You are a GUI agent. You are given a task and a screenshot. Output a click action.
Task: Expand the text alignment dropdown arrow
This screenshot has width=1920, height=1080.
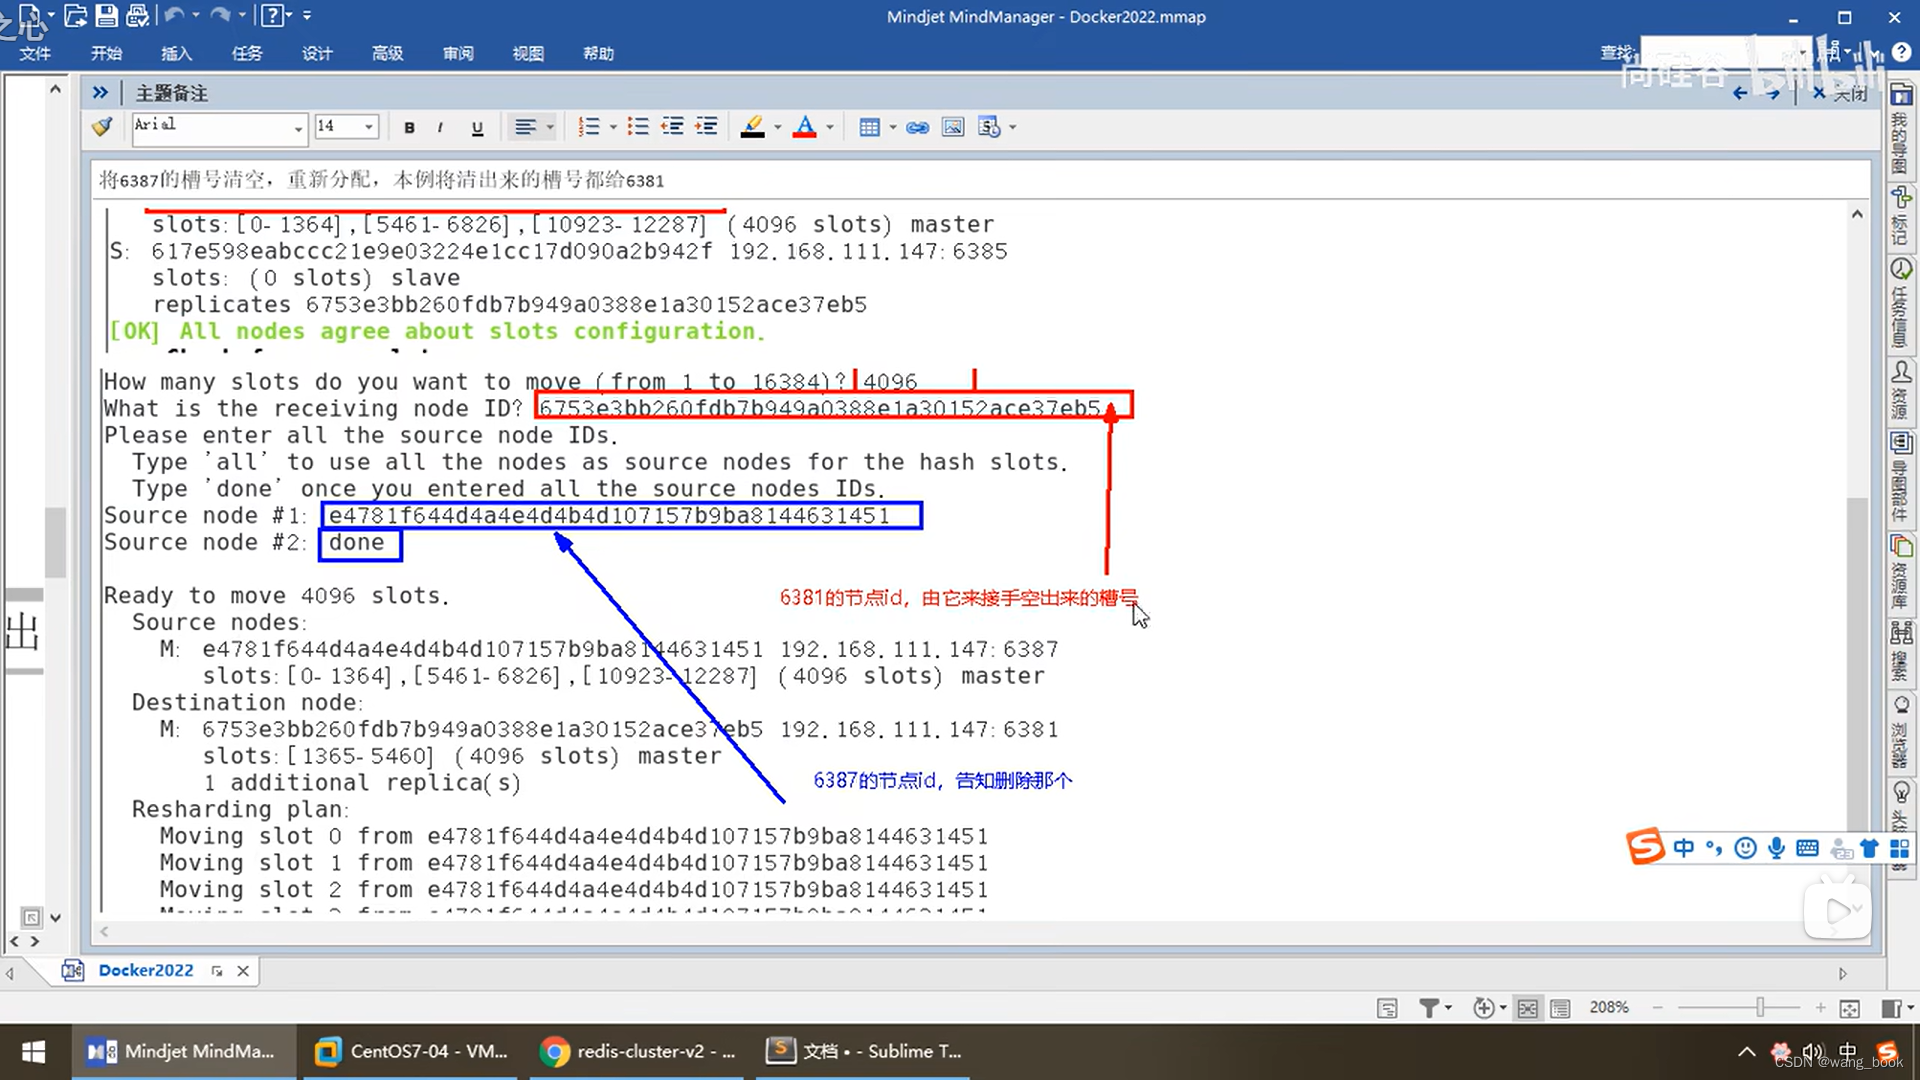pyautogui.click(x=550, y=127)
